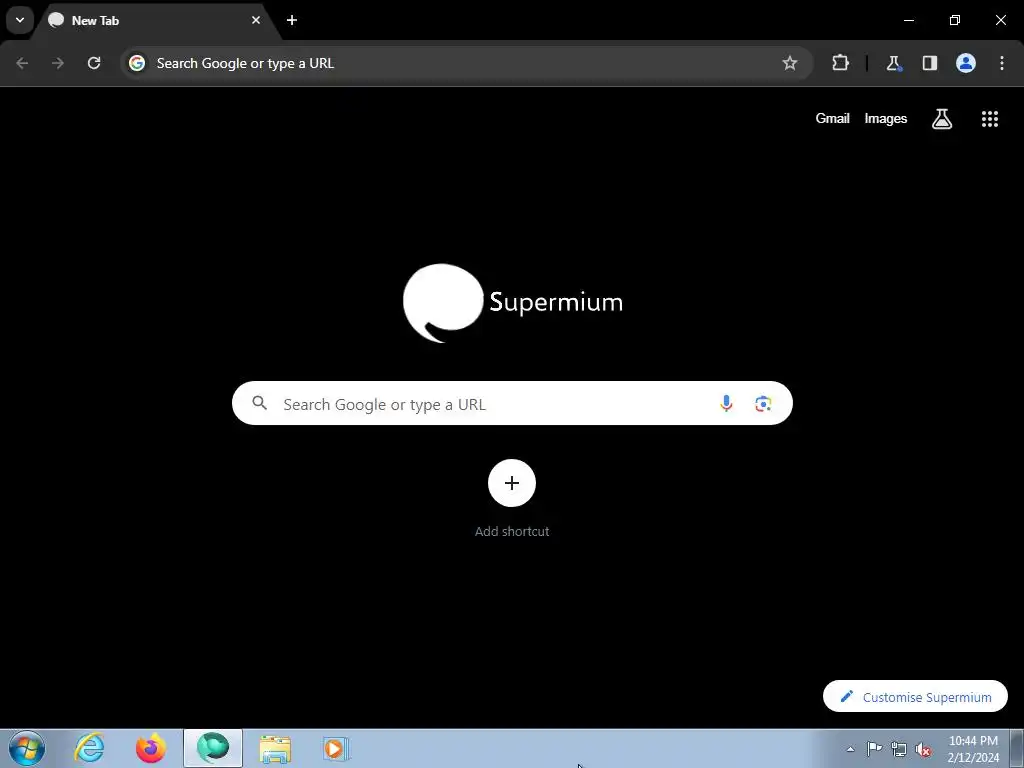Viewport: 1024px width, 768px height.
Task: Open toolbar Experiments flask icon
Action: 893,63
